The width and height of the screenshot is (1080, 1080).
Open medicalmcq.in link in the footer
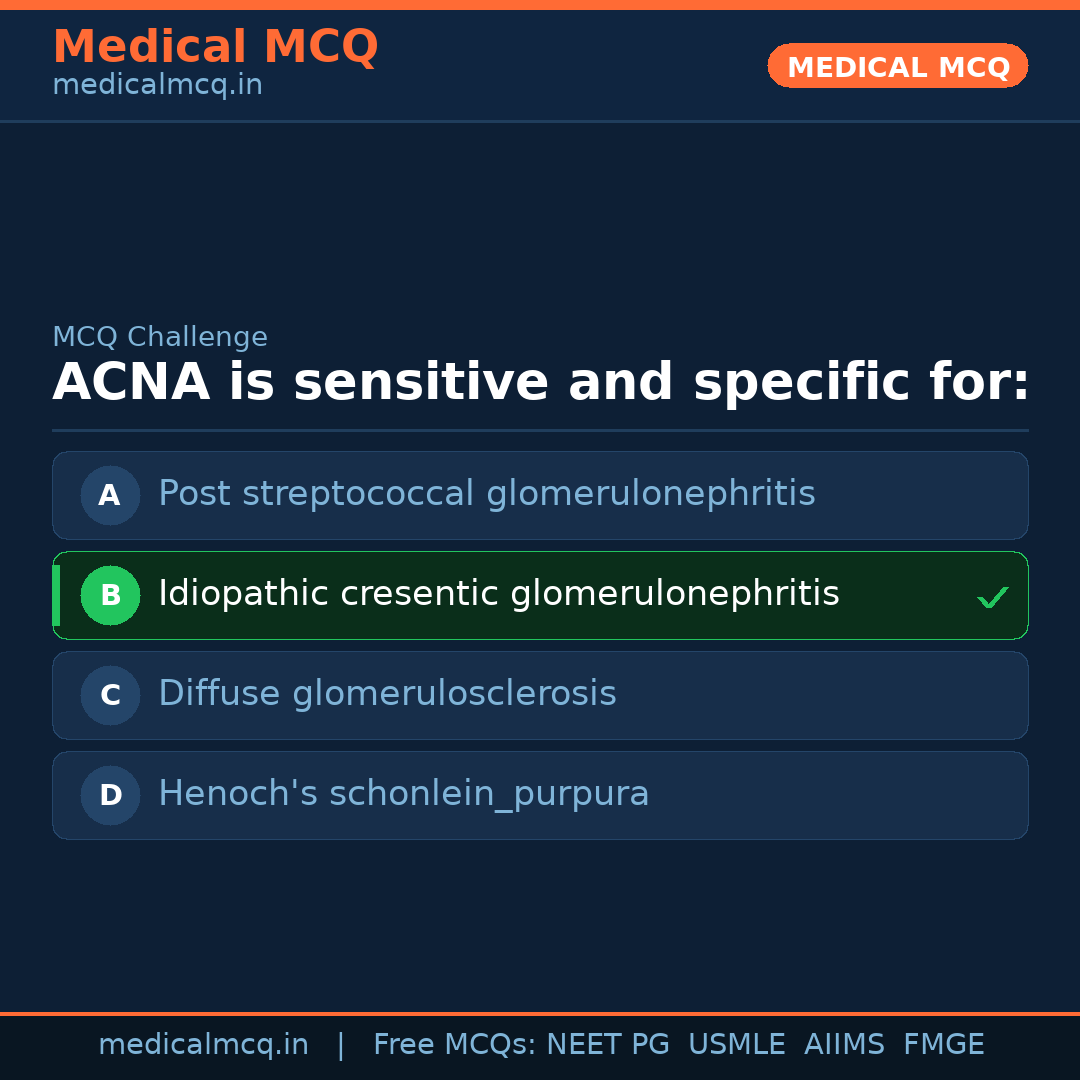point(203,1045)
